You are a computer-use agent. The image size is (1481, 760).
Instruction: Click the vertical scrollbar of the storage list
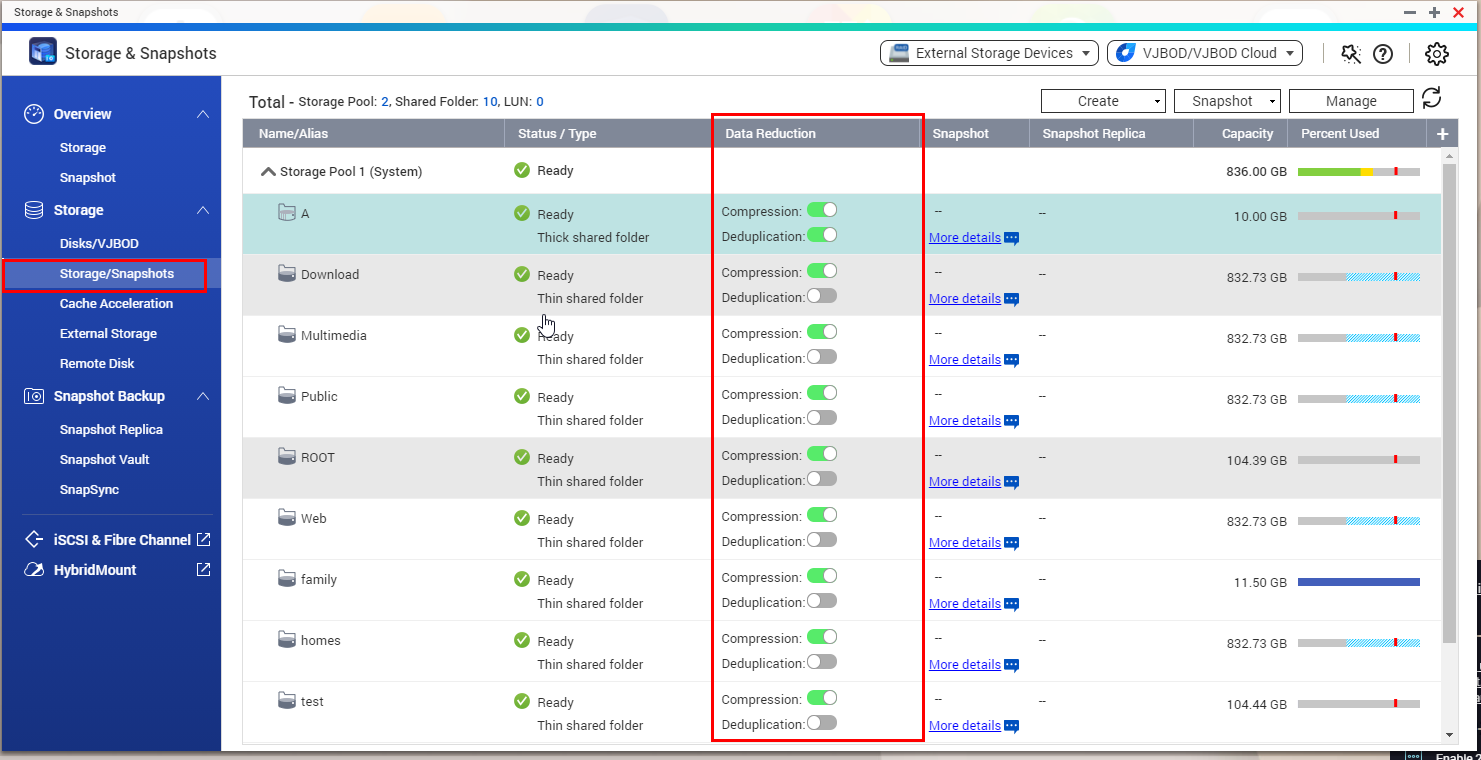pyautogui.click(x=1449, y=400)
